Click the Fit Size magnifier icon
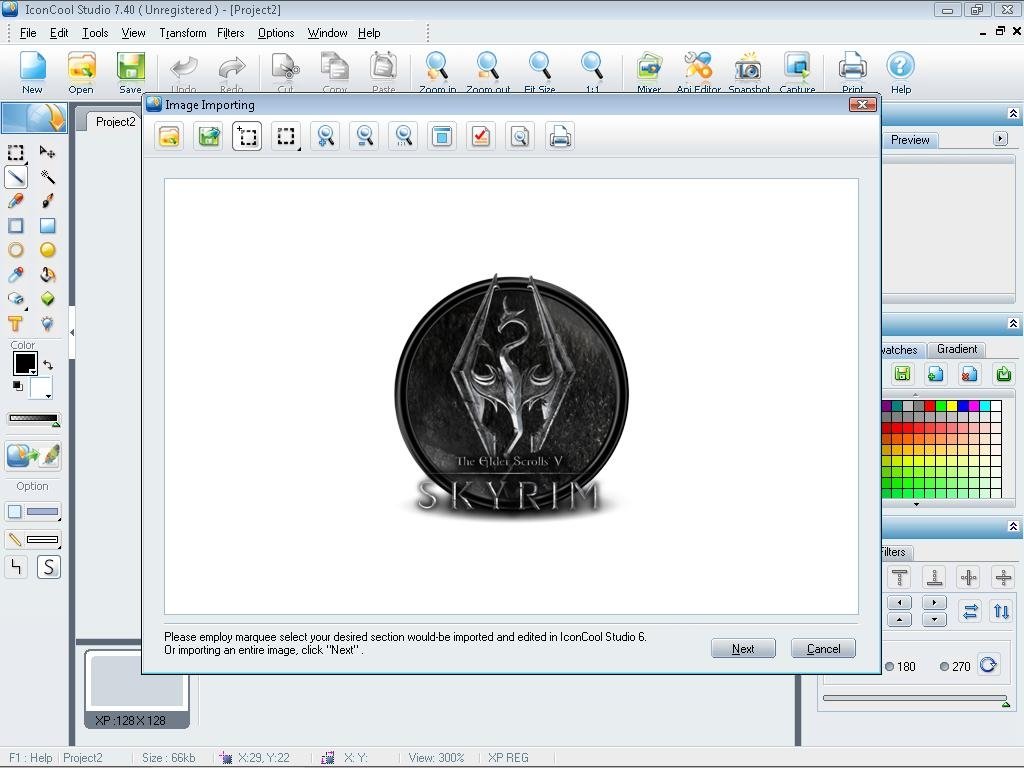Image resolution: width=1024 pixels, height=768 pixels. pyautogui.click(x=540, y=71)
